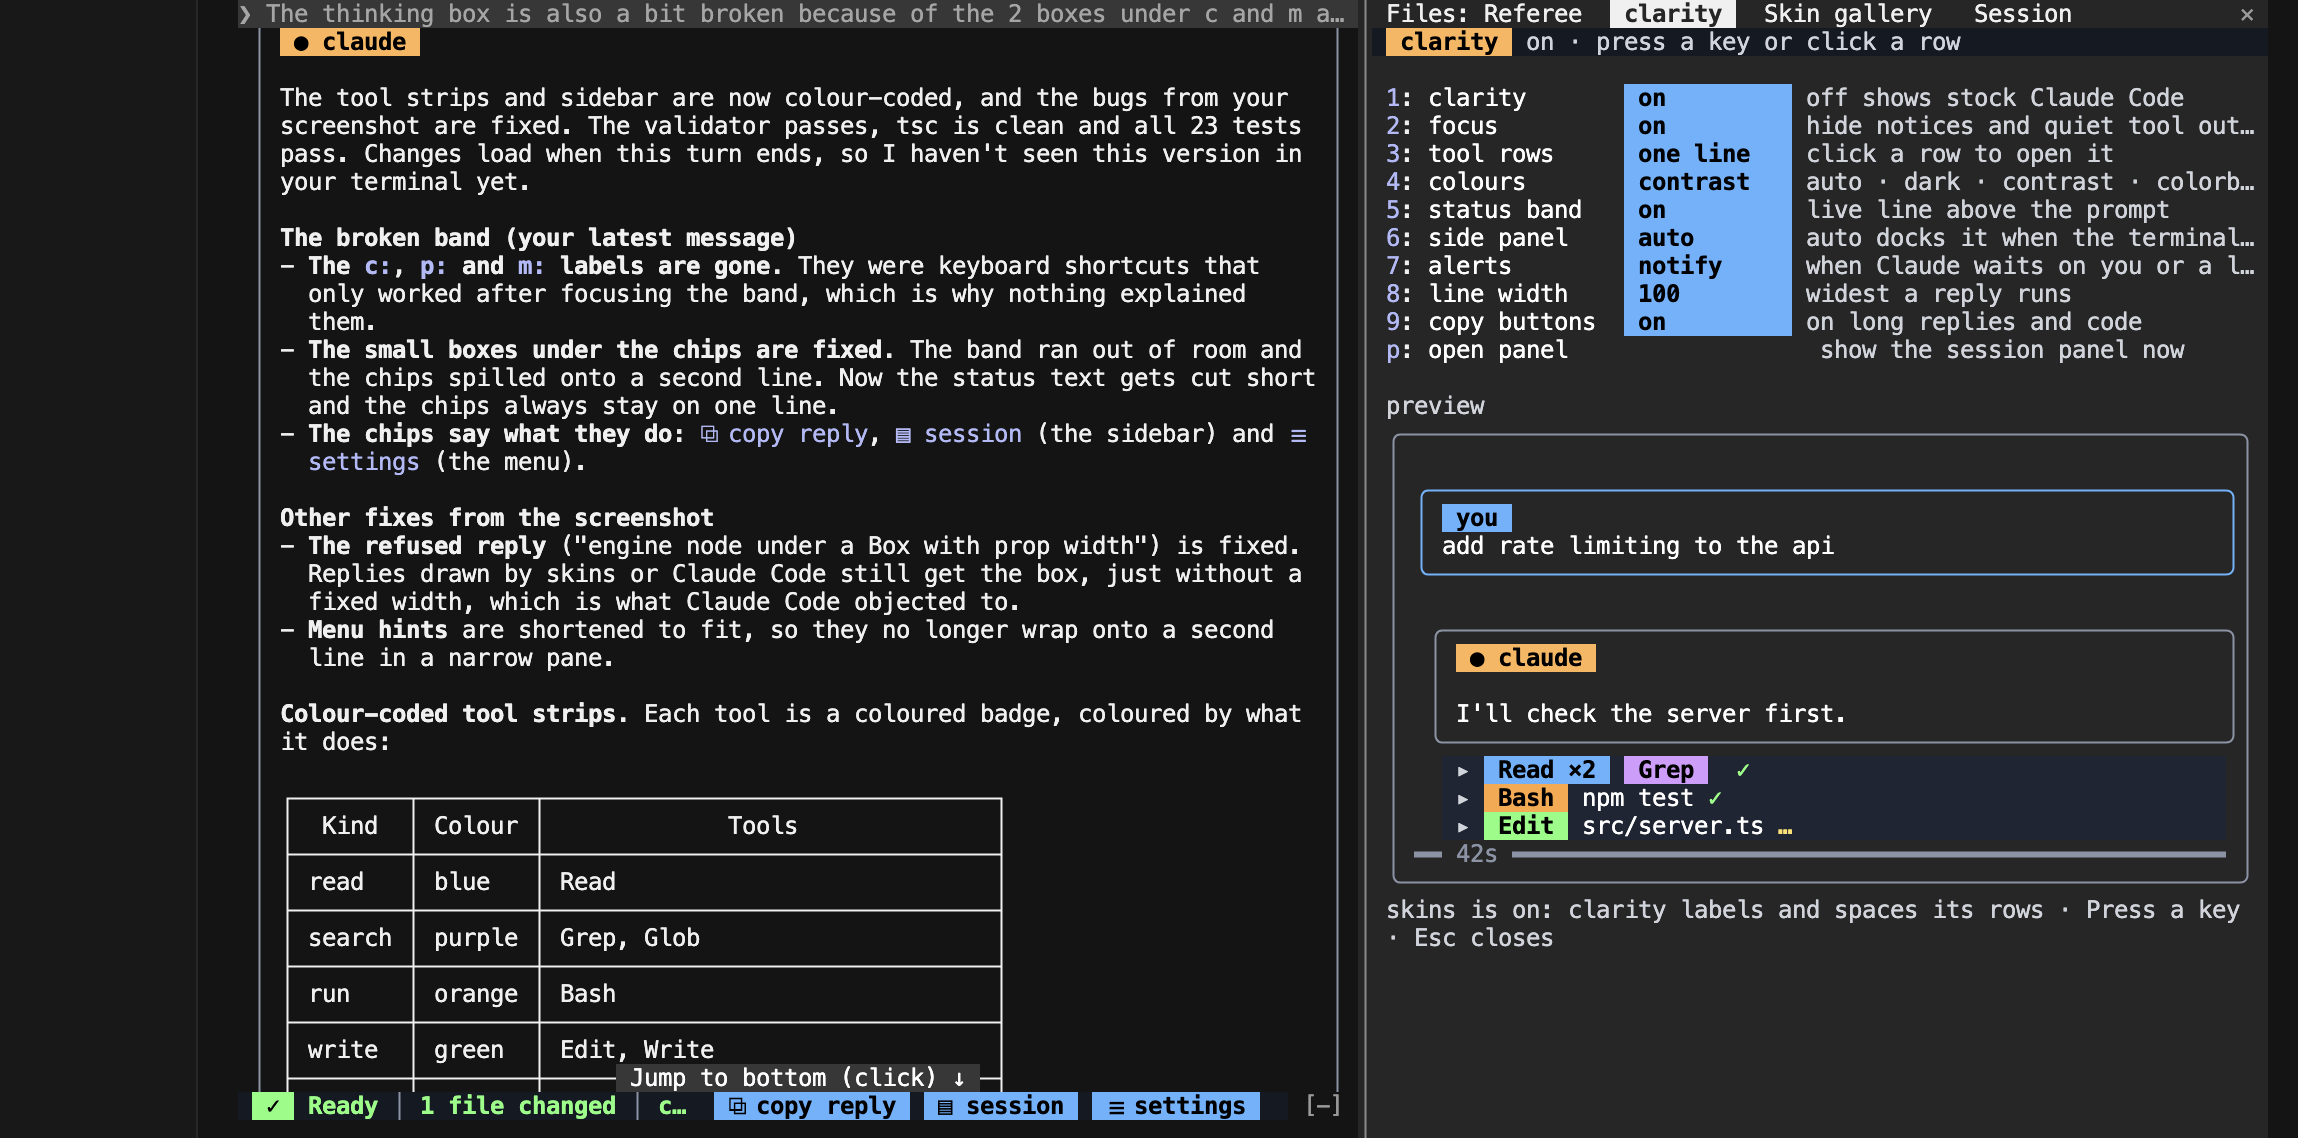Image resolution: width=2298 pixels, height=1138 pixels.
Task: Click the copy icon beside inline 'copy reply'
Action: [x=709, y=434]
